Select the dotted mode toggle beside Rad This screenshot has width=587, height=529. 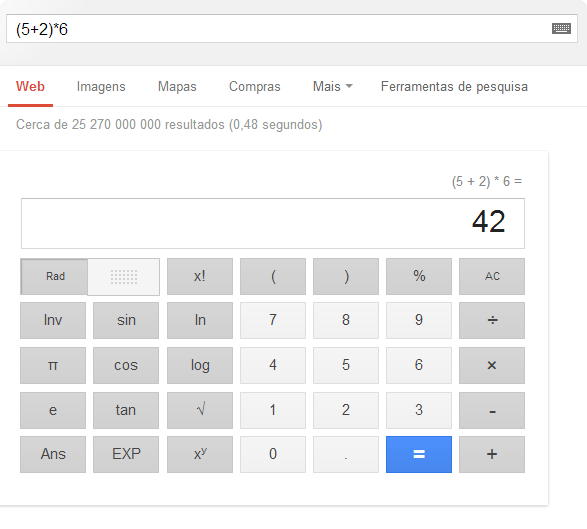124,276
